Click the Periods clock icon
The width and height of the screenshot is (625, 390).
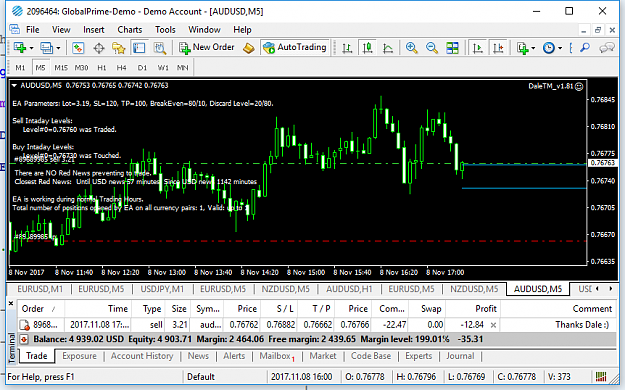point(549,48)
